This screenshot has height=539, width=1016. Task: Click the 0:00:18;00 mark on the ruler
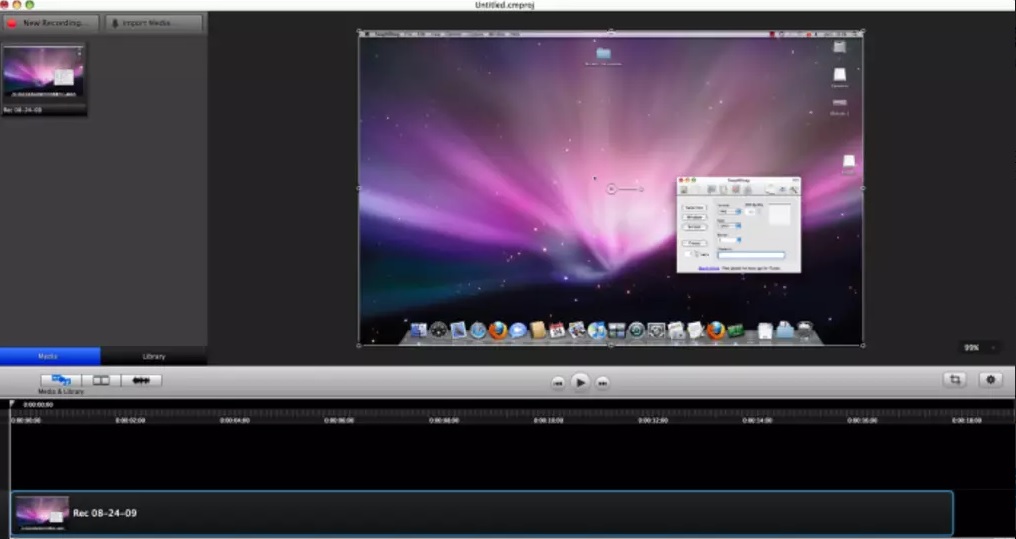point(967,420)
